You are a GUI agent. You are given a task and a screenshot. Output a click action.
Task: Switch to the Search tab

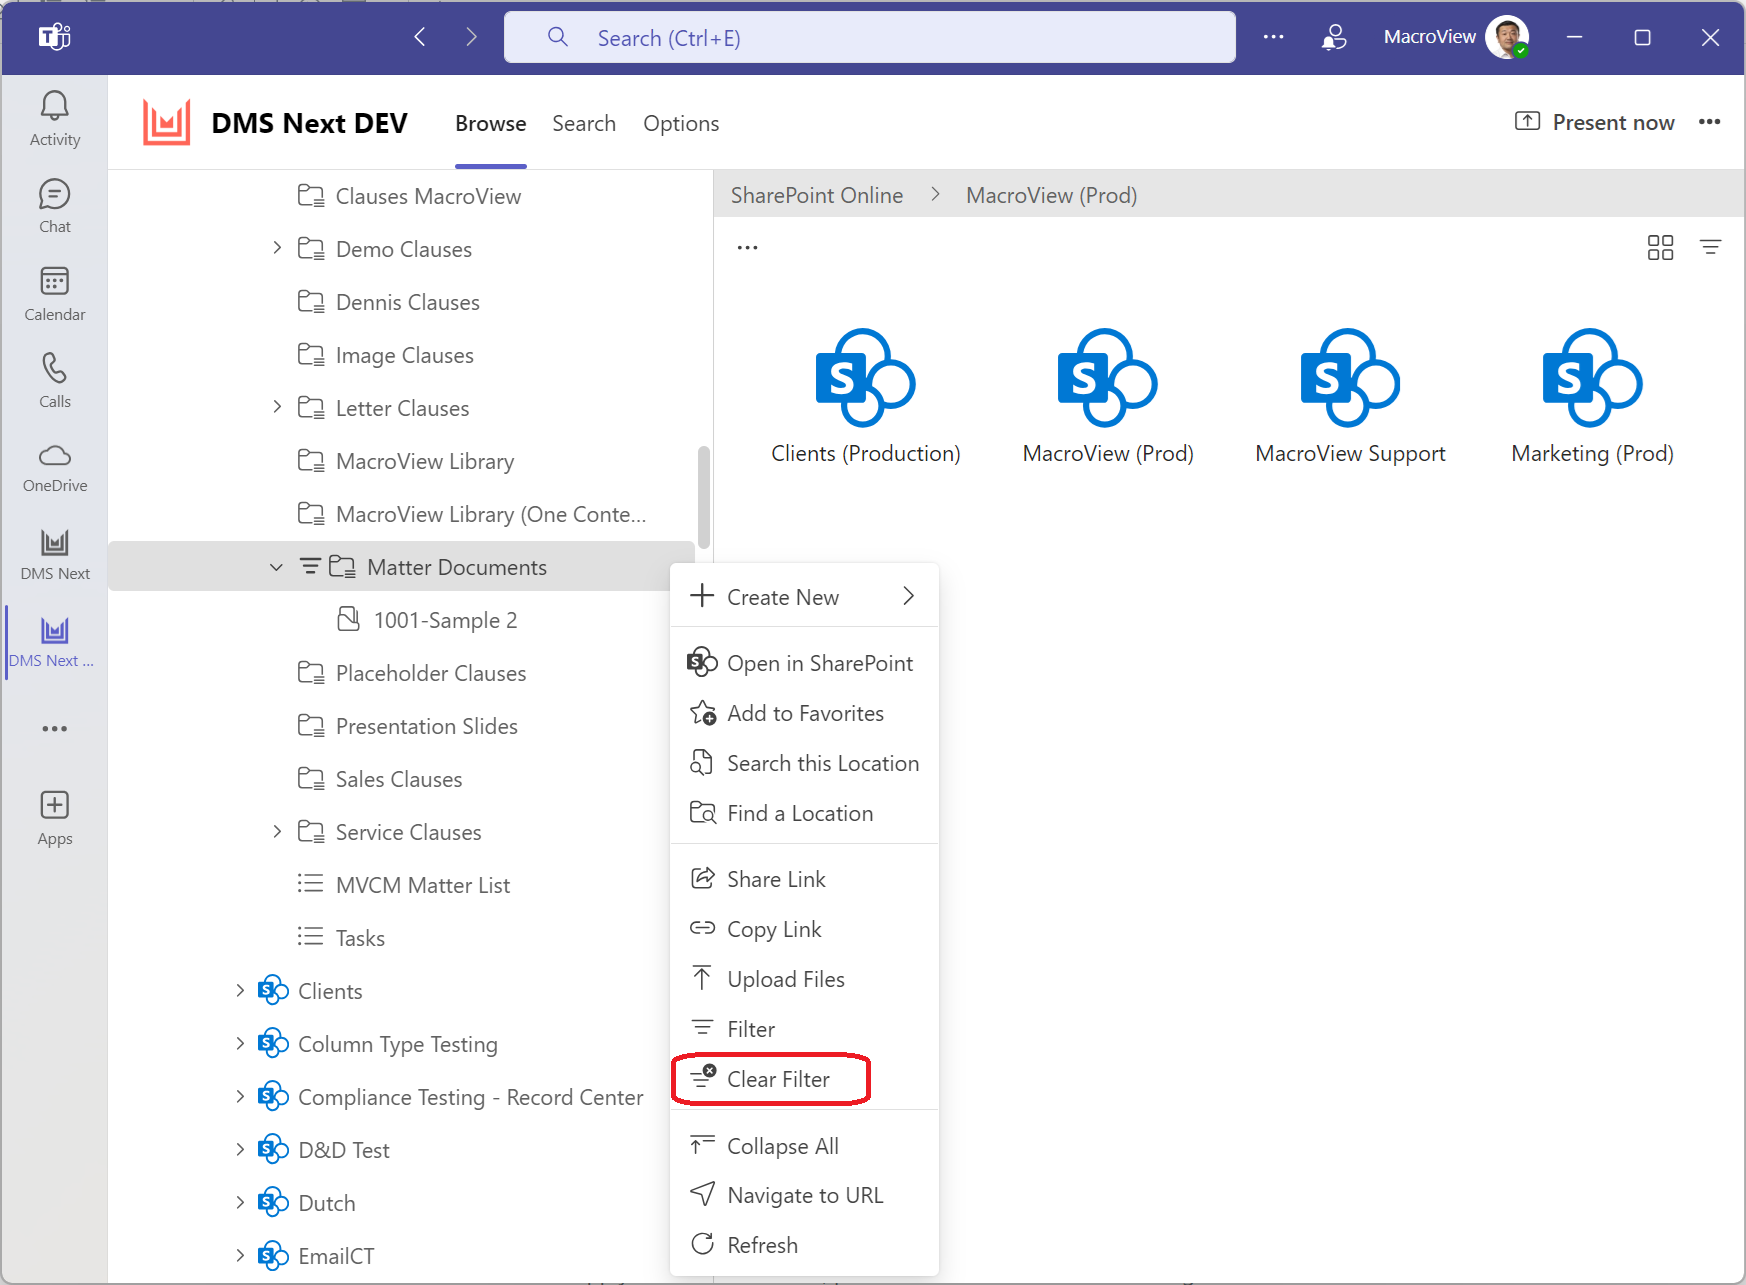click(x=584, y=123)
